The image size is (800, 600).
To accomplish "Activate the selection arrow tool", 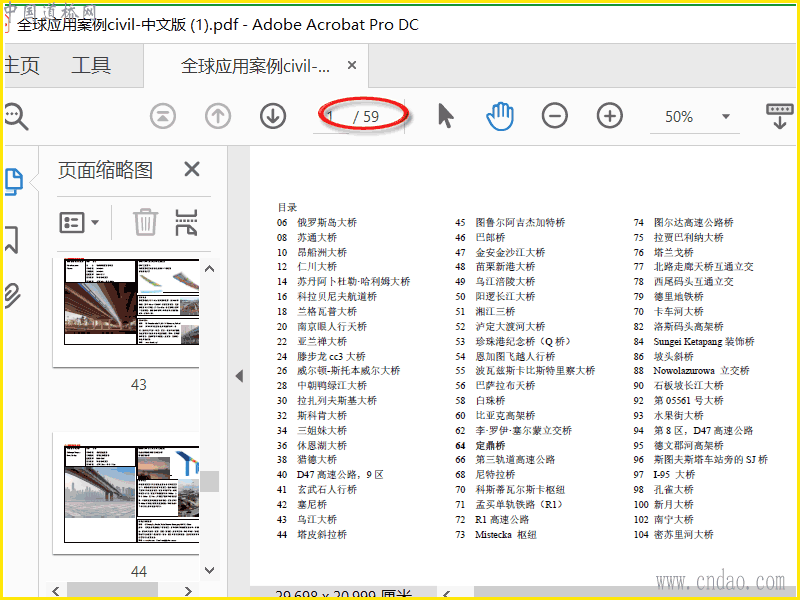I will 445,116.
